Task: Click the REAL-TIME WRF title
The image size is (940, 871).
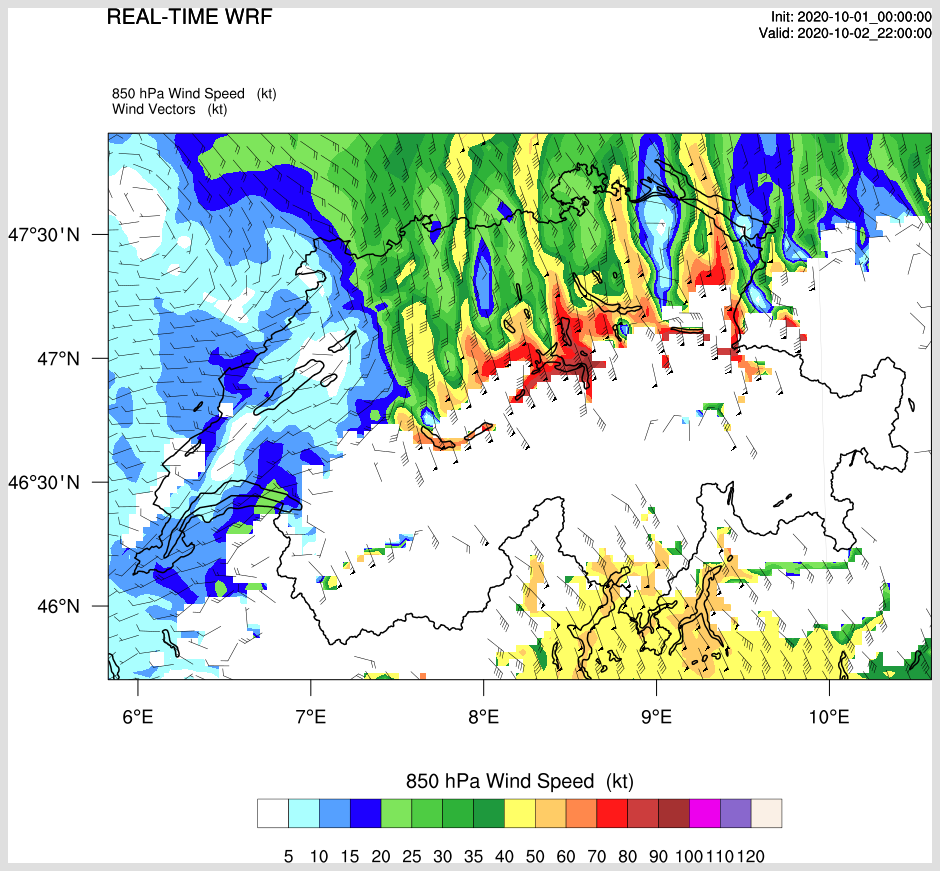Action: [x=189, y=17]
